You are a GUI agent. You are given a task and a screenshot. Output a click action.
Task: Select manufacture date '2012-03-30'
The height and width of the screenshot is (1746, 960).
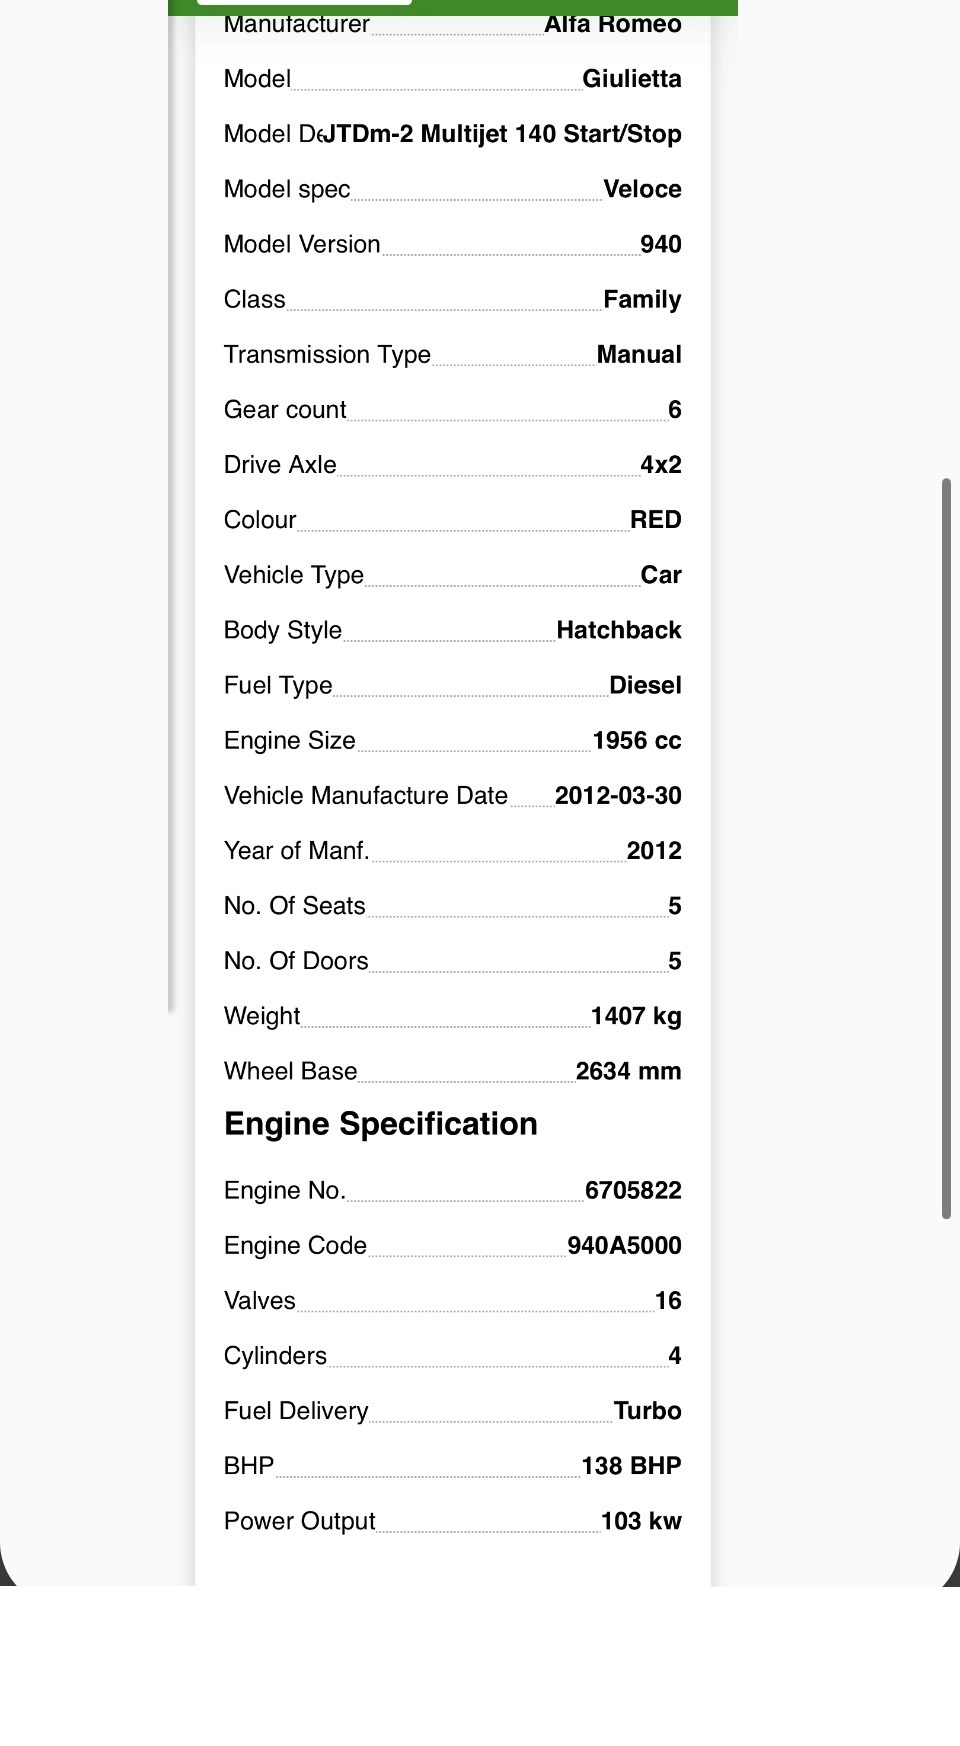[x=618, y=795]
